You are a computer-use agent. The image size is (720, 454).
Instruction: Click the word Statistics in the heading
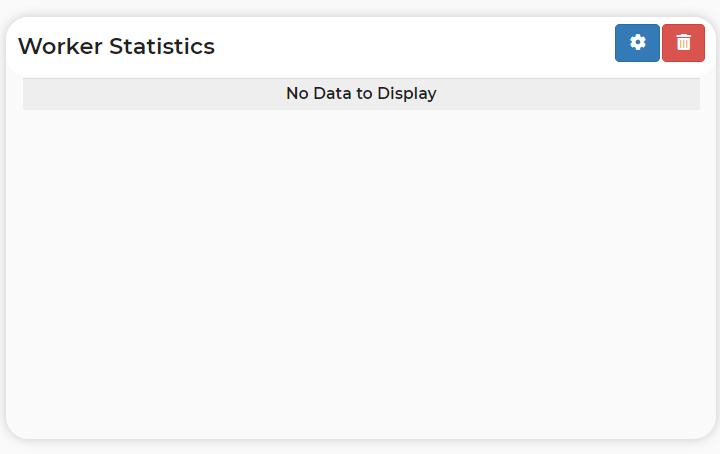point(162,46)
